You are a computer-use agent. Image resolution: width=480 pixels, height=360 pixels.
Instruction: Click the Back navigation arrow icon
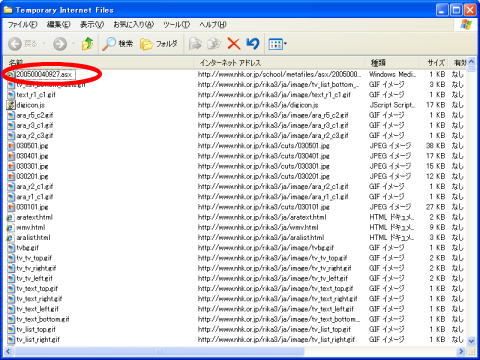(15, 44)
